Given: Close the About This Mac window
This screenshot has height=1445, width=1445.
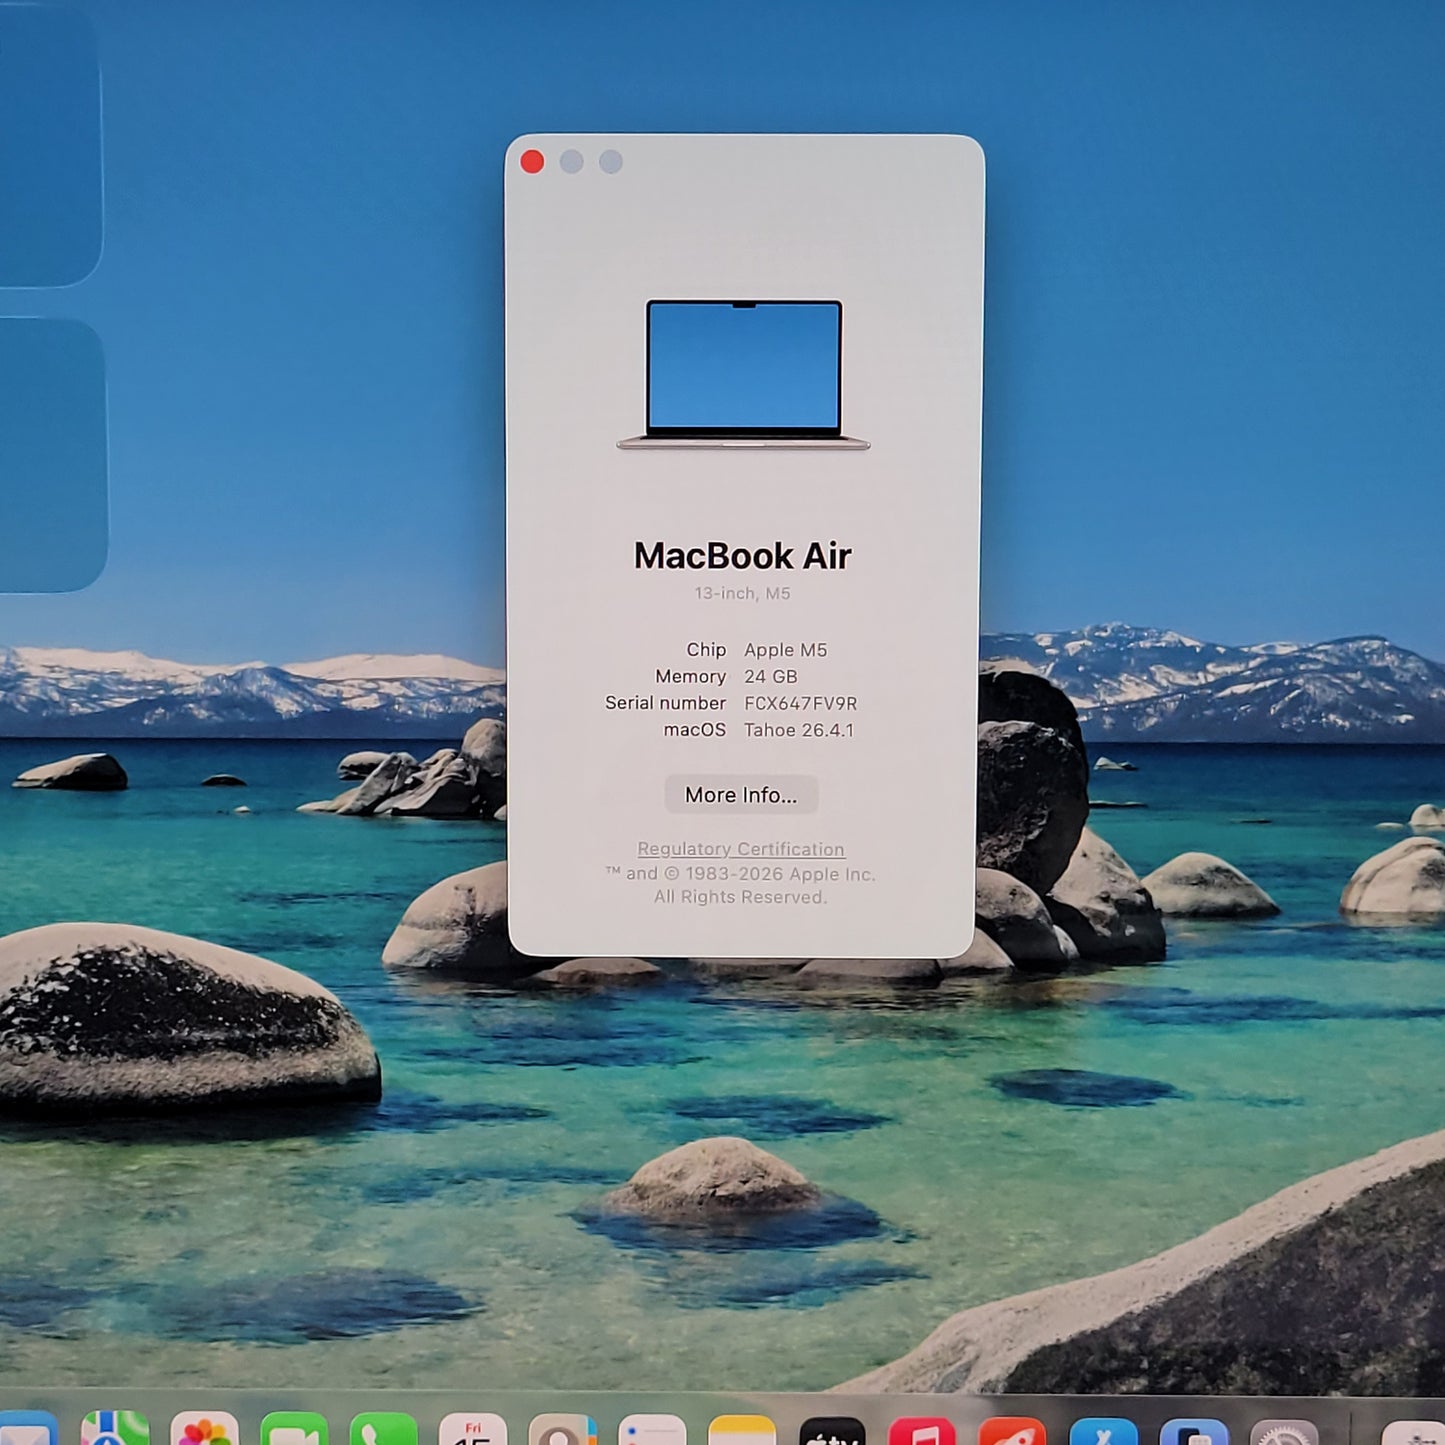Looking at the screenshot, I should (x=532, y=162).
